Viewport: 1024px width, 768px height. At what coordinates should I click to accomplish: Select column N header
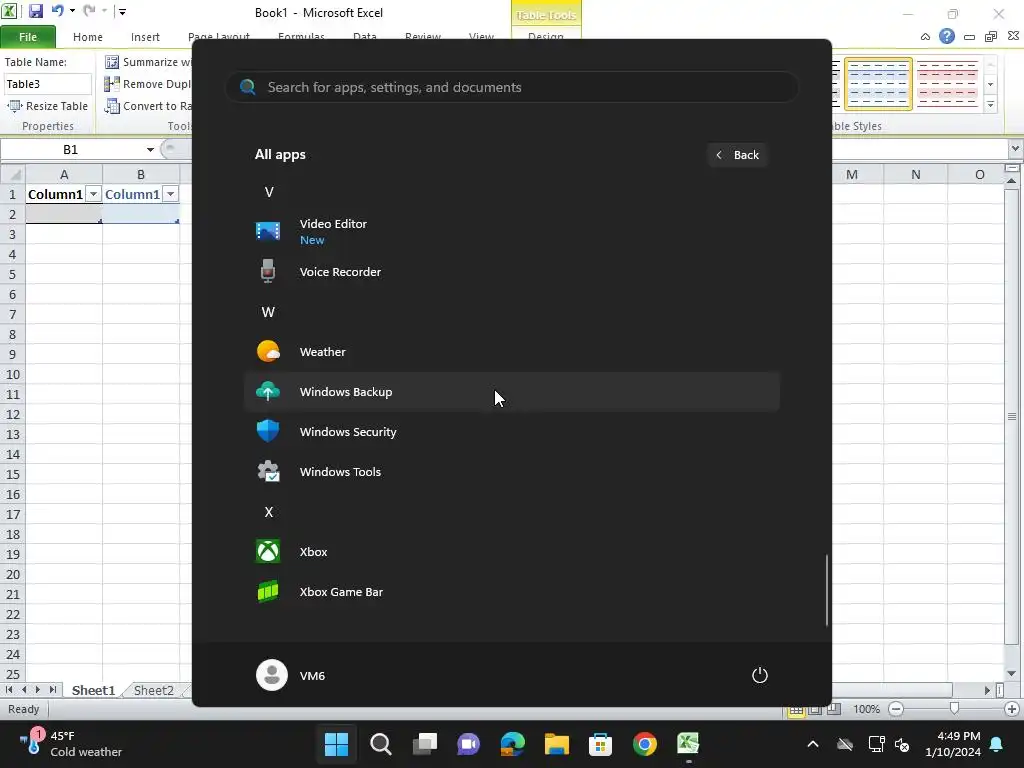916,174
